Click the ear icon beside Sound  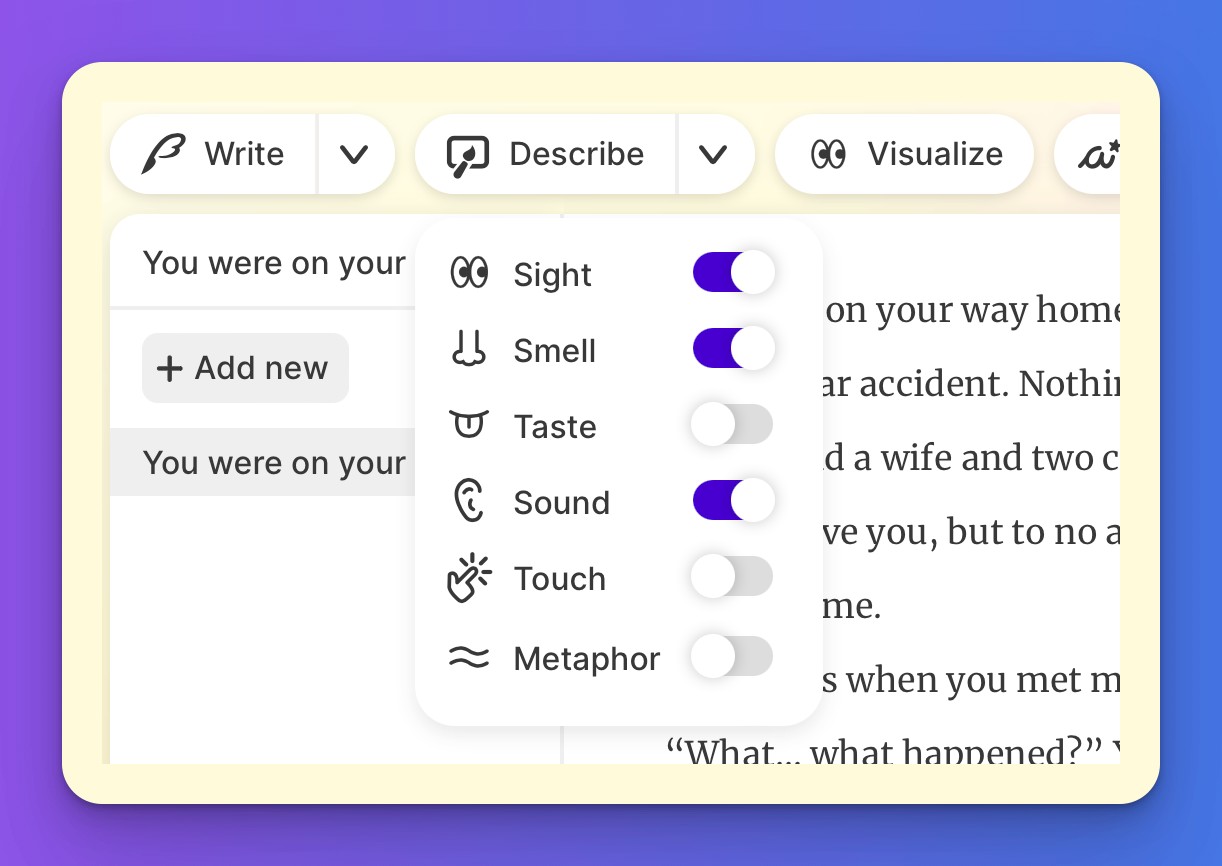pyautogui.click(x=468, y=502)
